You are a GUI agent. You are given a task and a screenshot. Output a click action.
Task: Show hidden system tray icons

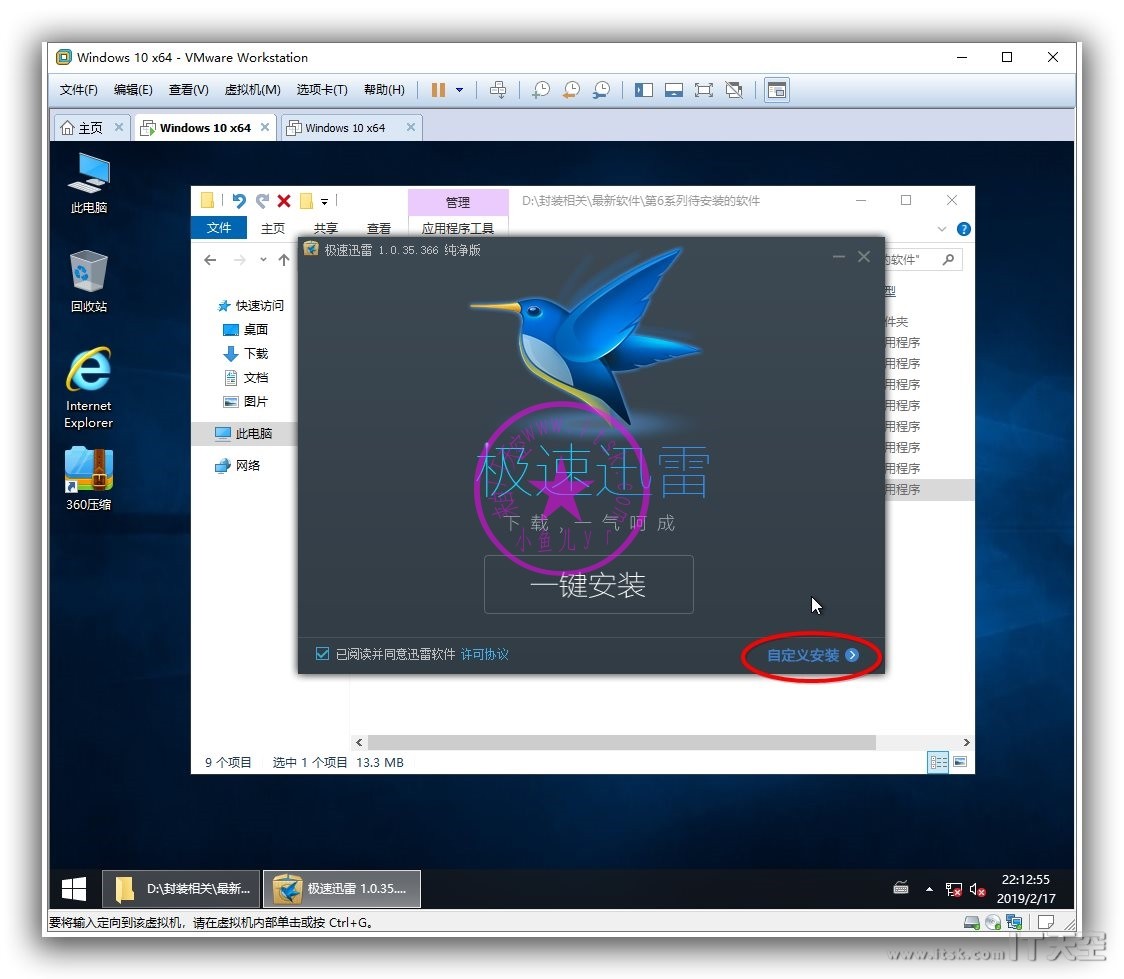pyautogui.click(x=929, y=889)
